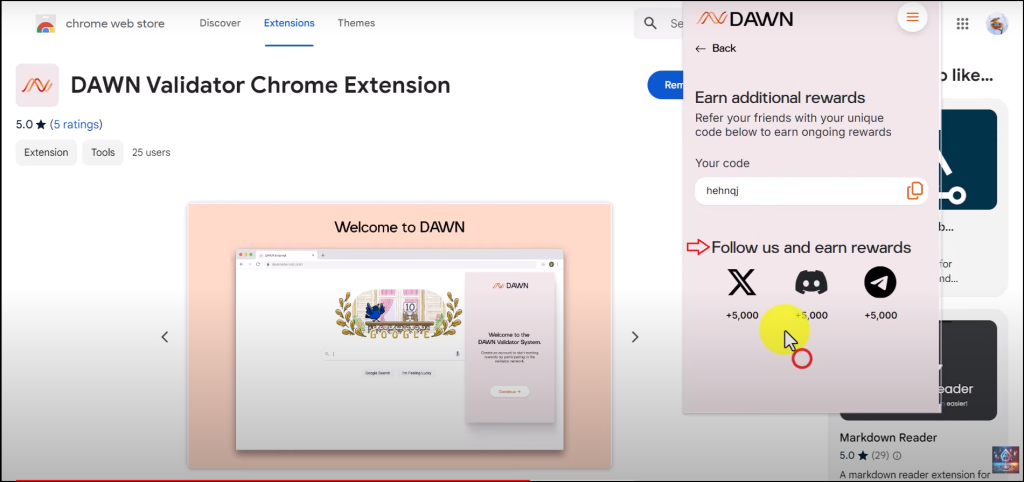This screenshot has height=482, width=1024.
Task: Go back using the Back arrow
Action: (715, 48)
